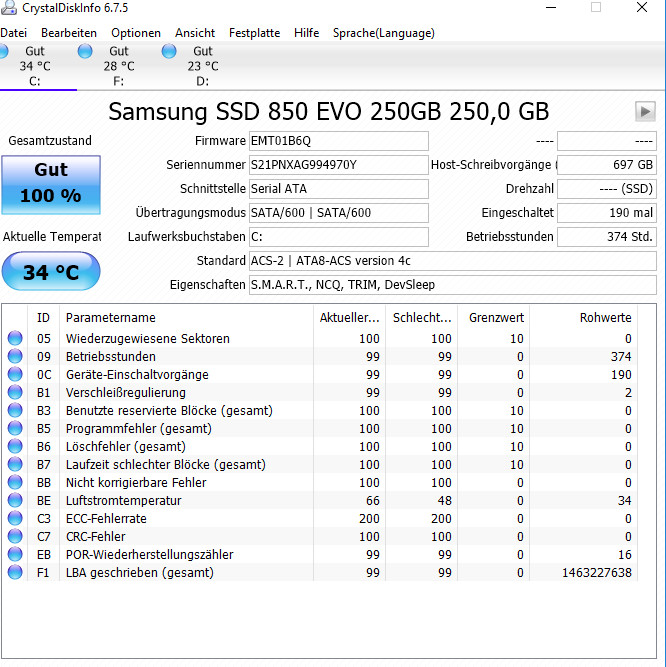The image size is (666, 667).
Task: Click the Grenzwert column header
Action: [x=494, y=318]
